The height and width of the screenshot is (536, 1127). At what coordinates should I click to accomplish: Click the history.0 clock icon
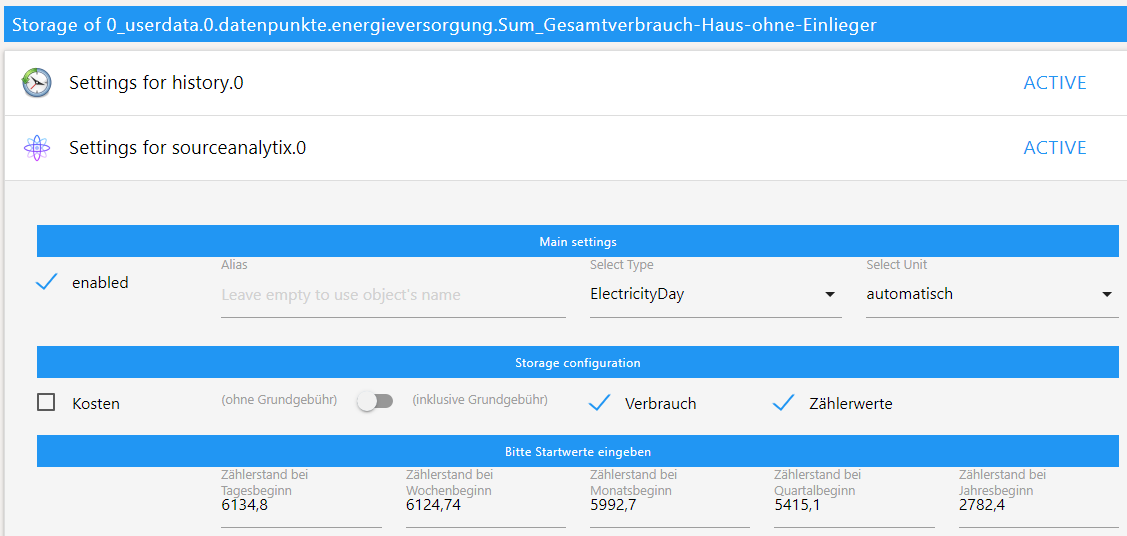tap(36, 83)
